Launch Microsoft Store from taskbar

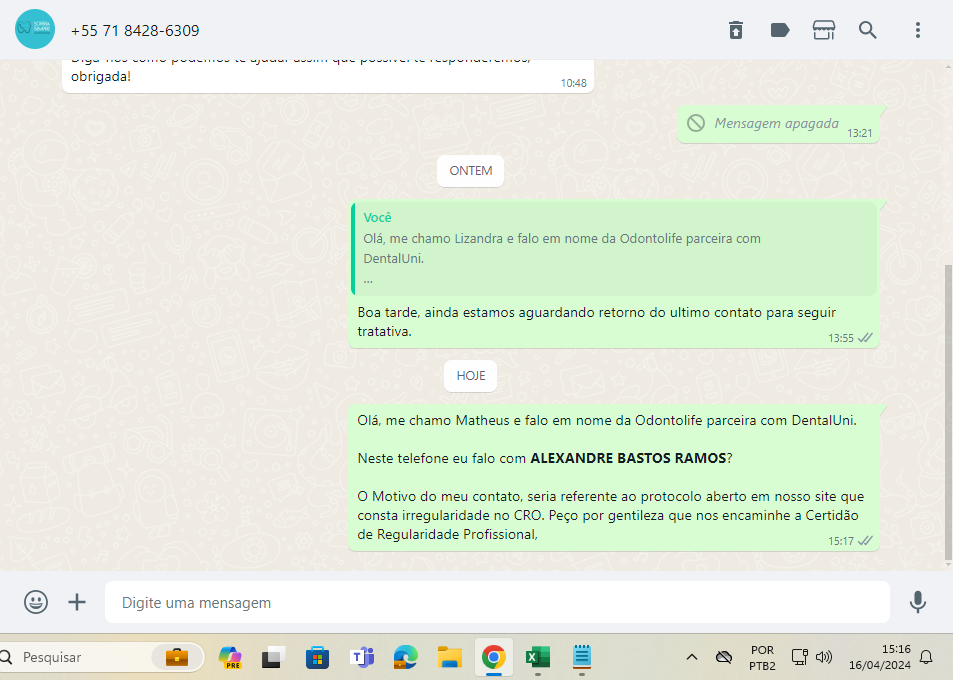pos(317,657)
